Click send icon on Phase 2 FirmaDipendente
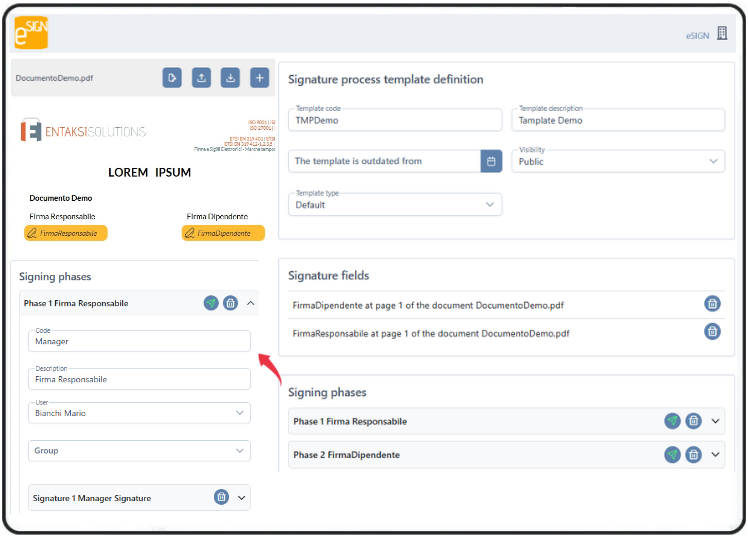The width and height of the screenshot is (748, 540). pos(673,455)
